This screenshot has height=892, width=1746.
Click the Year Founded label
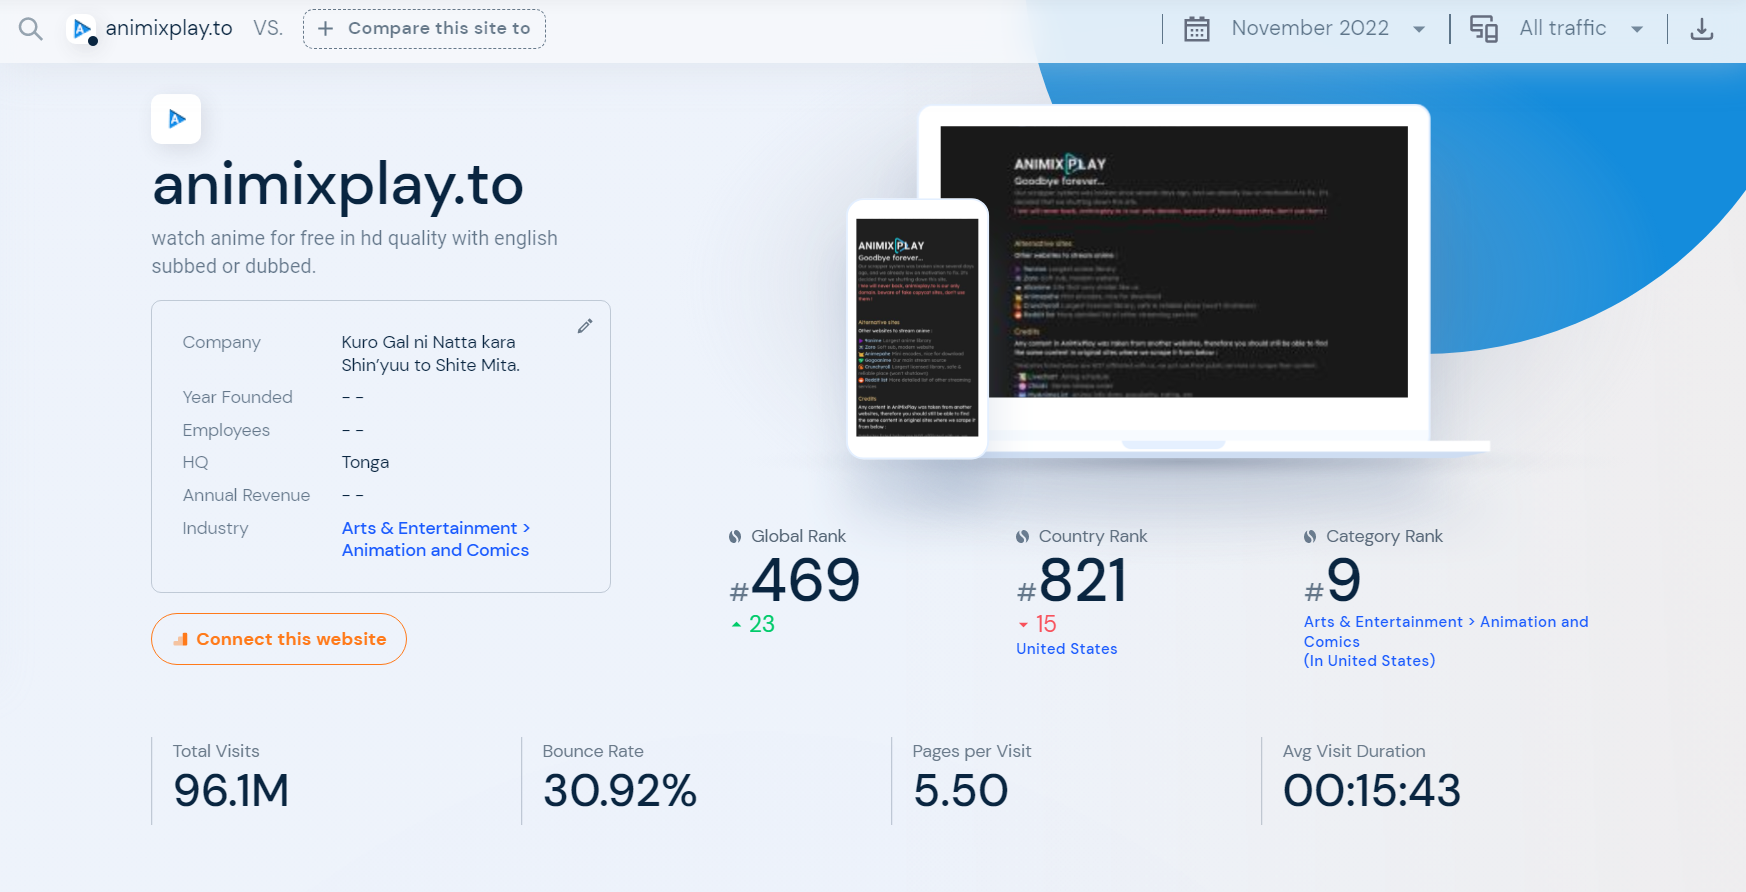[238, 397]
